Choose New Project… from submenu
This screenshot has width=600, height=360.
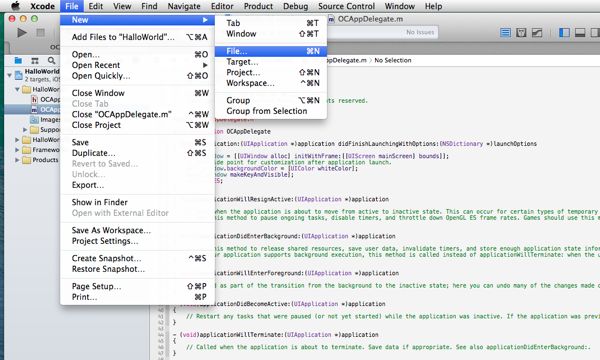(x=271, y=72)
